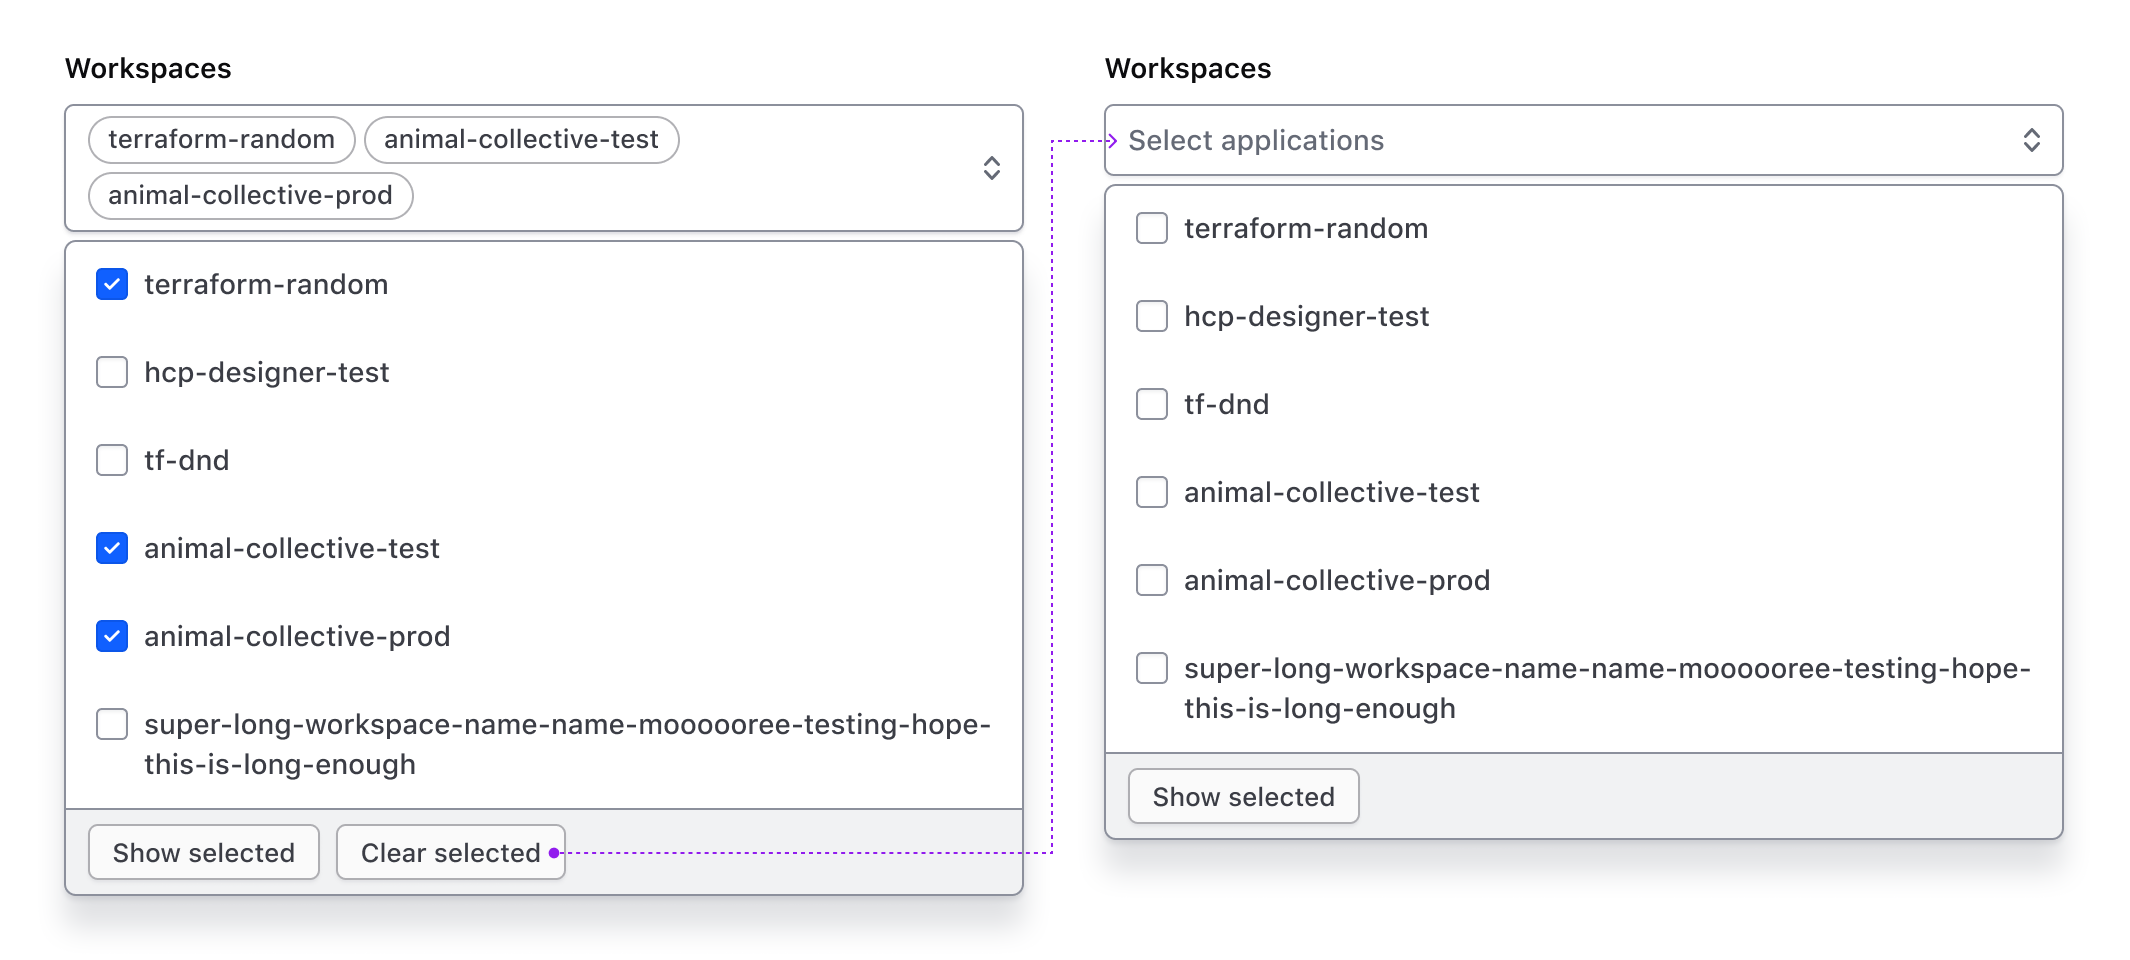The height and width of the screenshot is (960, 2130).
Task: Uncheck the terraform-random checkbox in left list
Action: click(111, 284)
